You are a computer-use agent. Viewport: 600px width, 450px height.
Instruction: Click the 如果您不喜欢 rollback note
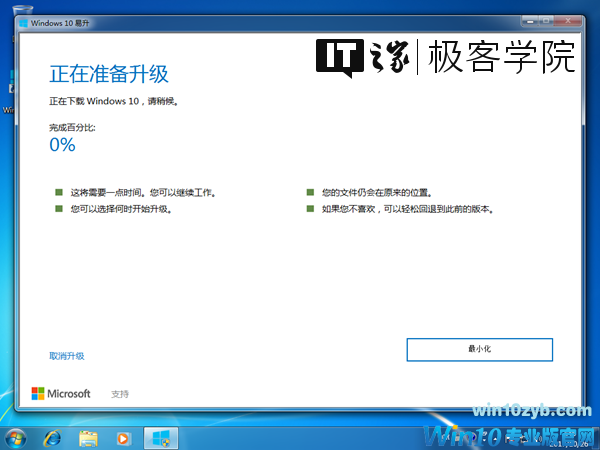[x=407, y=209]
